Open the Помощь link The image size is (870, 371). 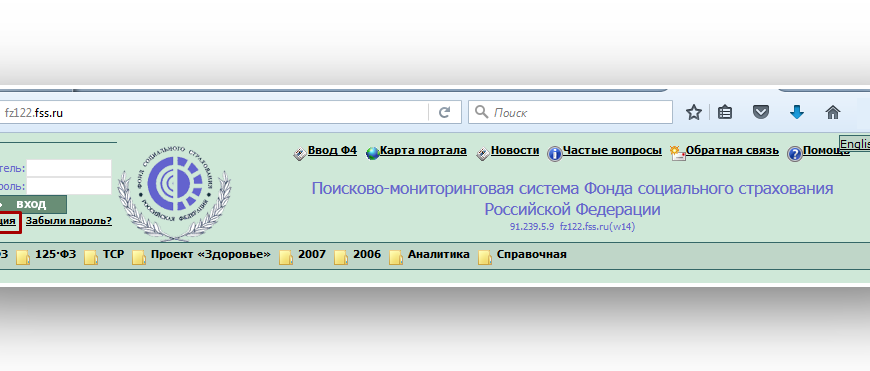point(826,150)
